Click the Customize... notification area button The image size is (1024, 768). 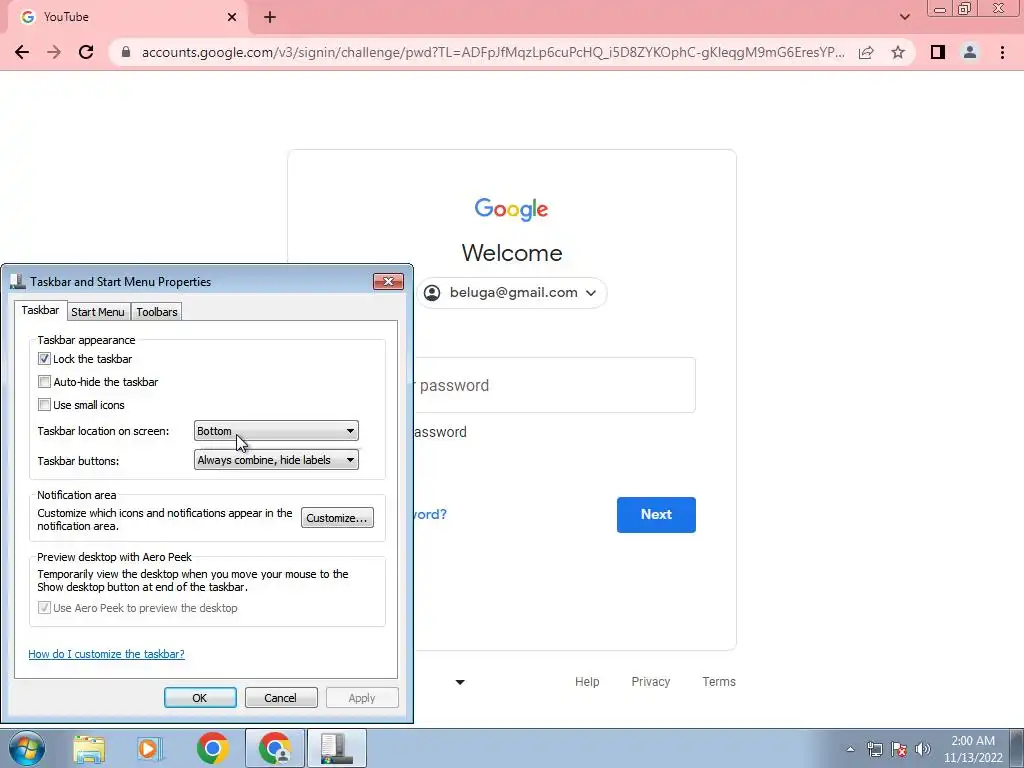click(337, 518)
